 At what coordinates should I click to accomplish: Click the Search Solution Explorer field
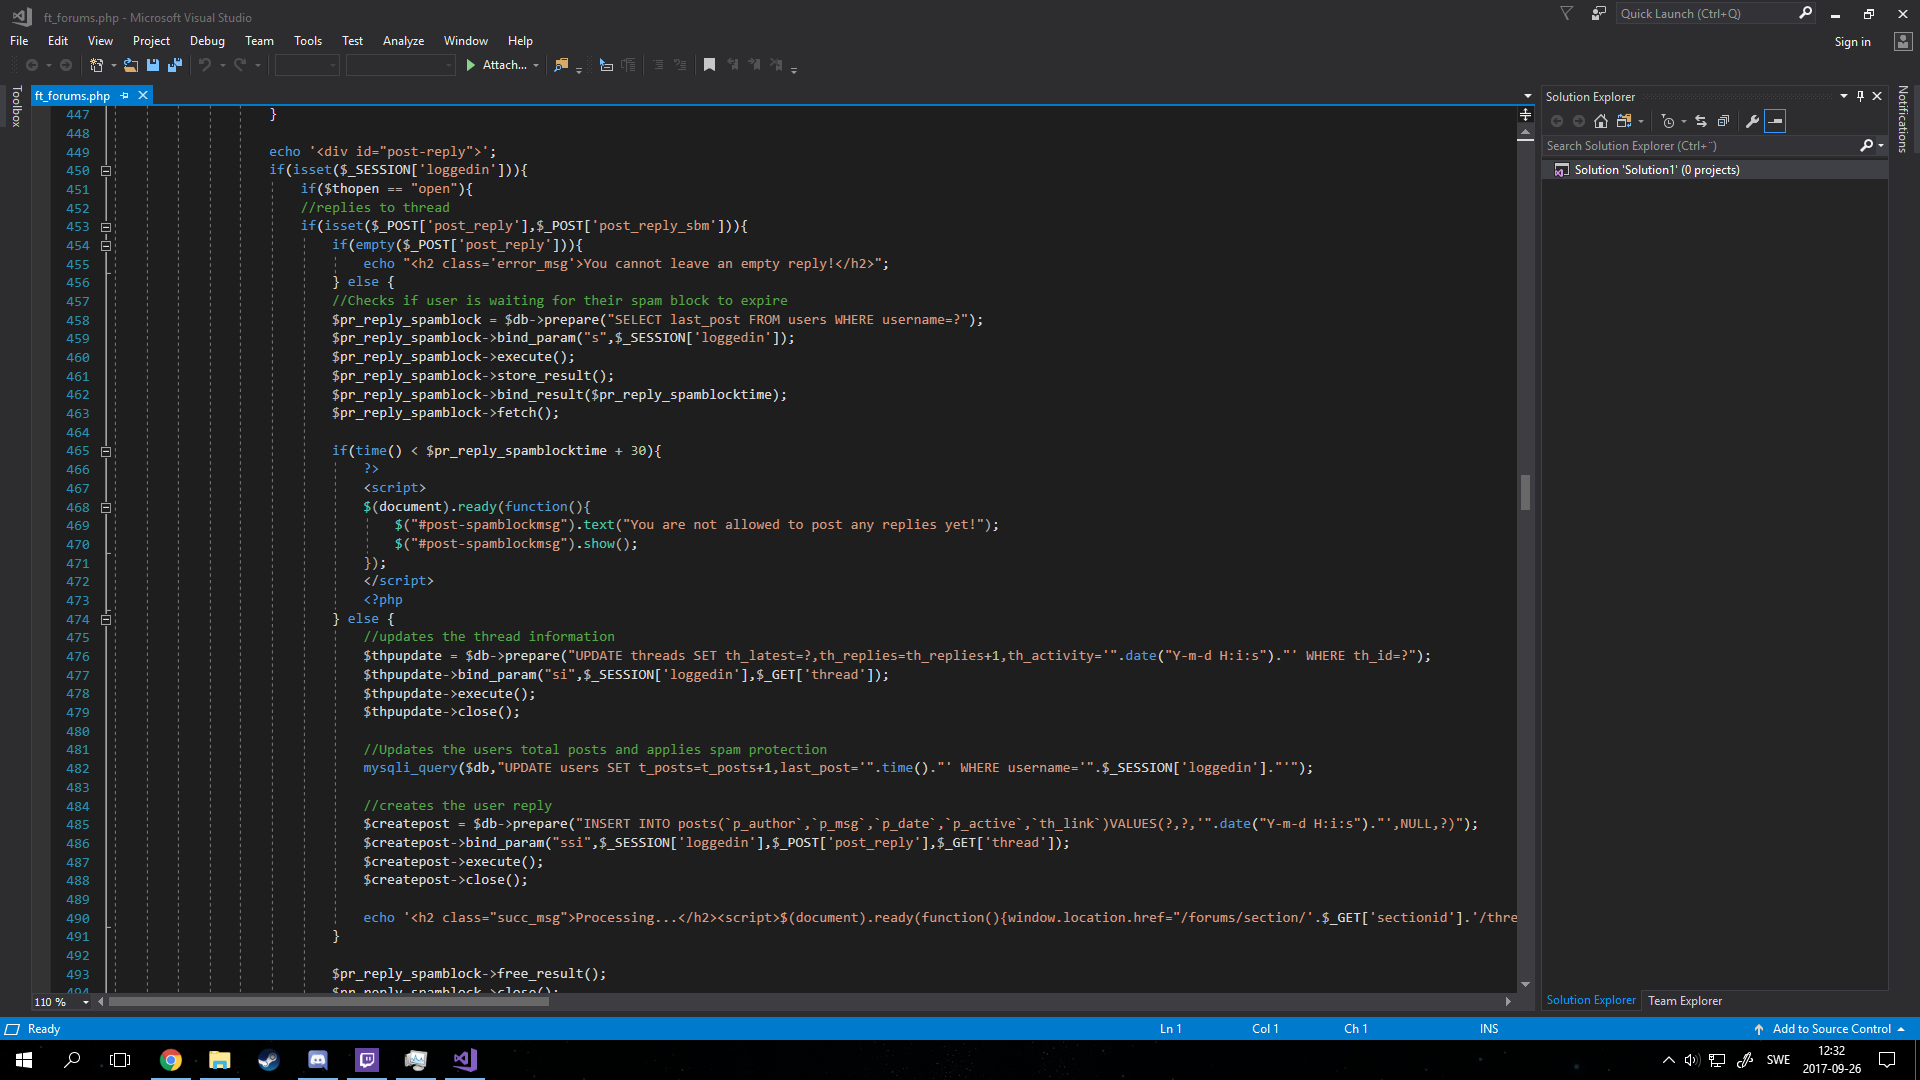(1700, 146)
